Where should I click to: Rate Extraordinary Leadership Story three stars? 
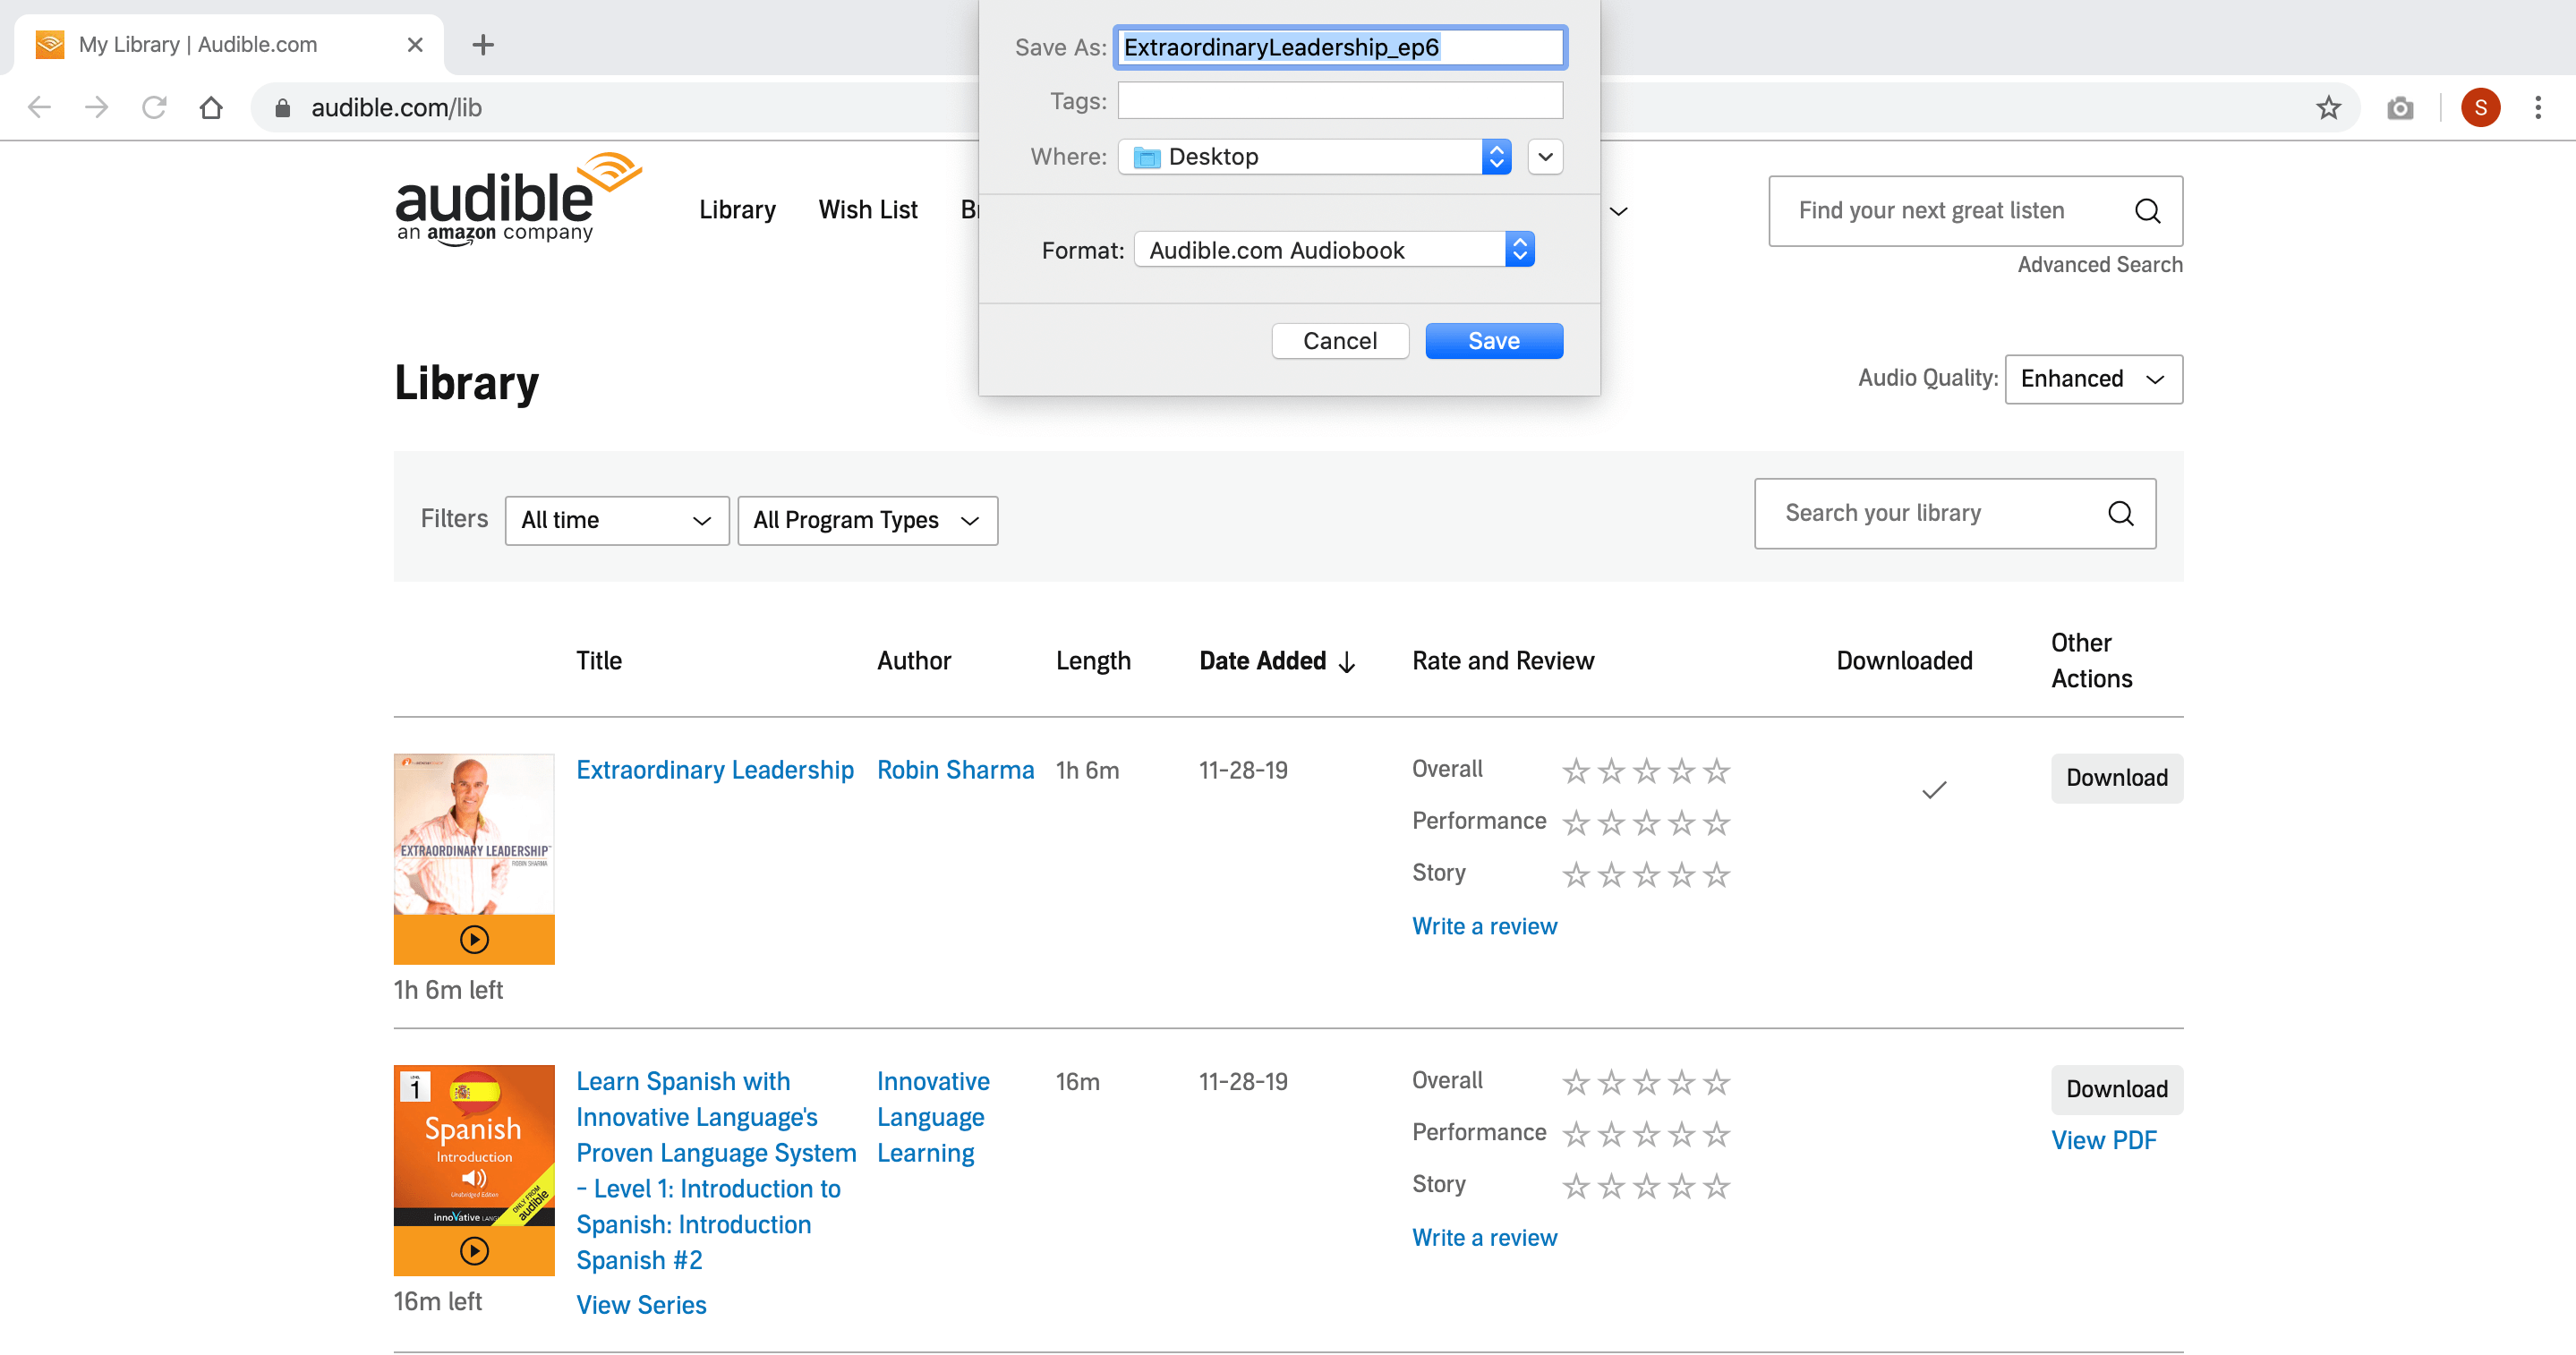point(1646,875)
